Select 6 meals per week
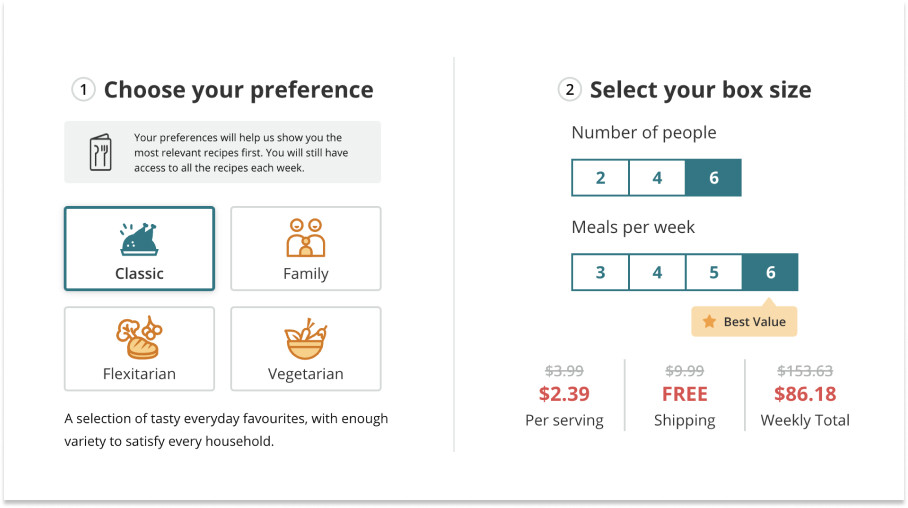 point(770,272)
